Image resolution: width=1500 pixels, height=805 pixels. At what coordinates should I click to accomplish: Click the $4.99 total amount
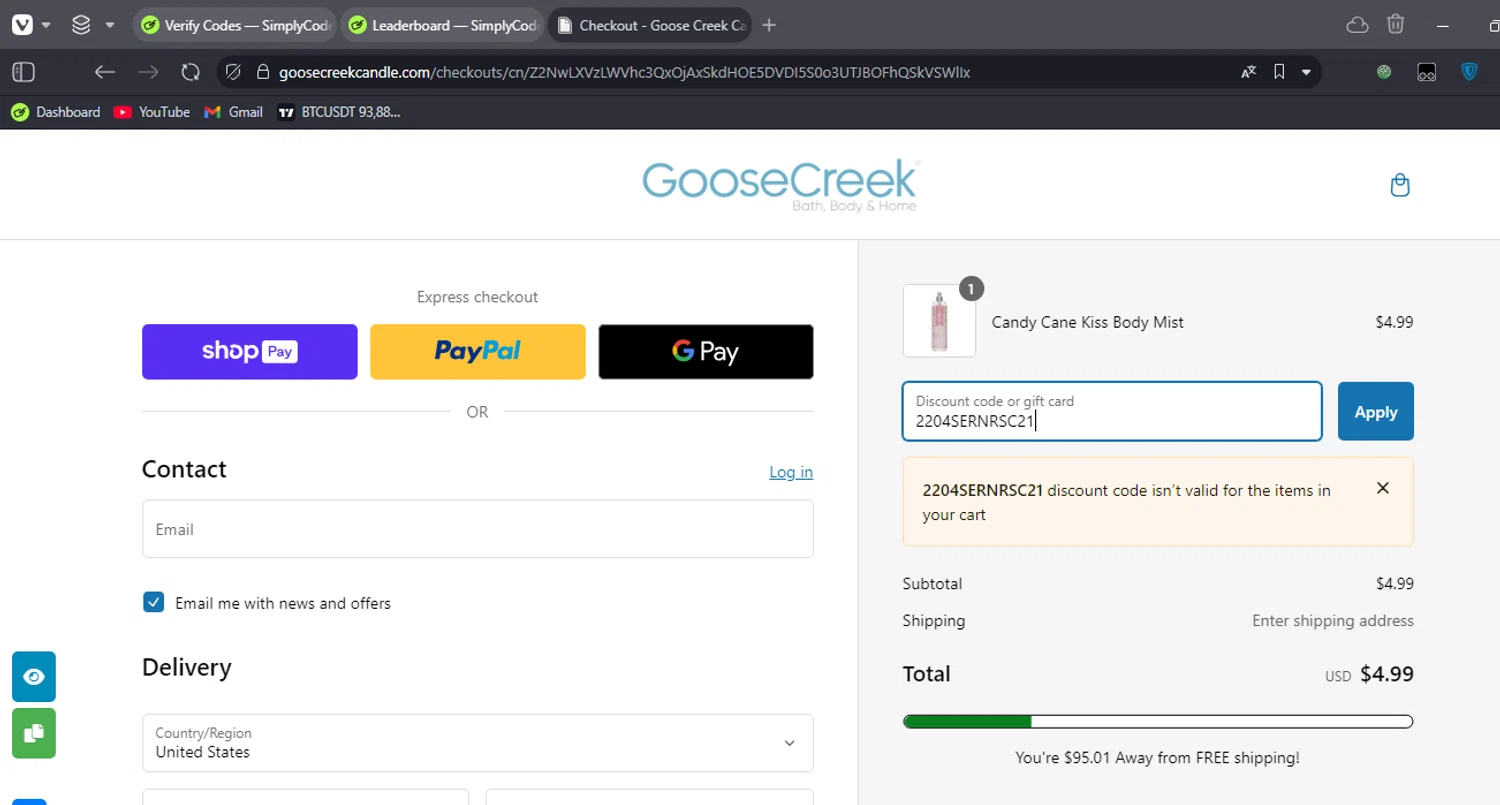1387,674
